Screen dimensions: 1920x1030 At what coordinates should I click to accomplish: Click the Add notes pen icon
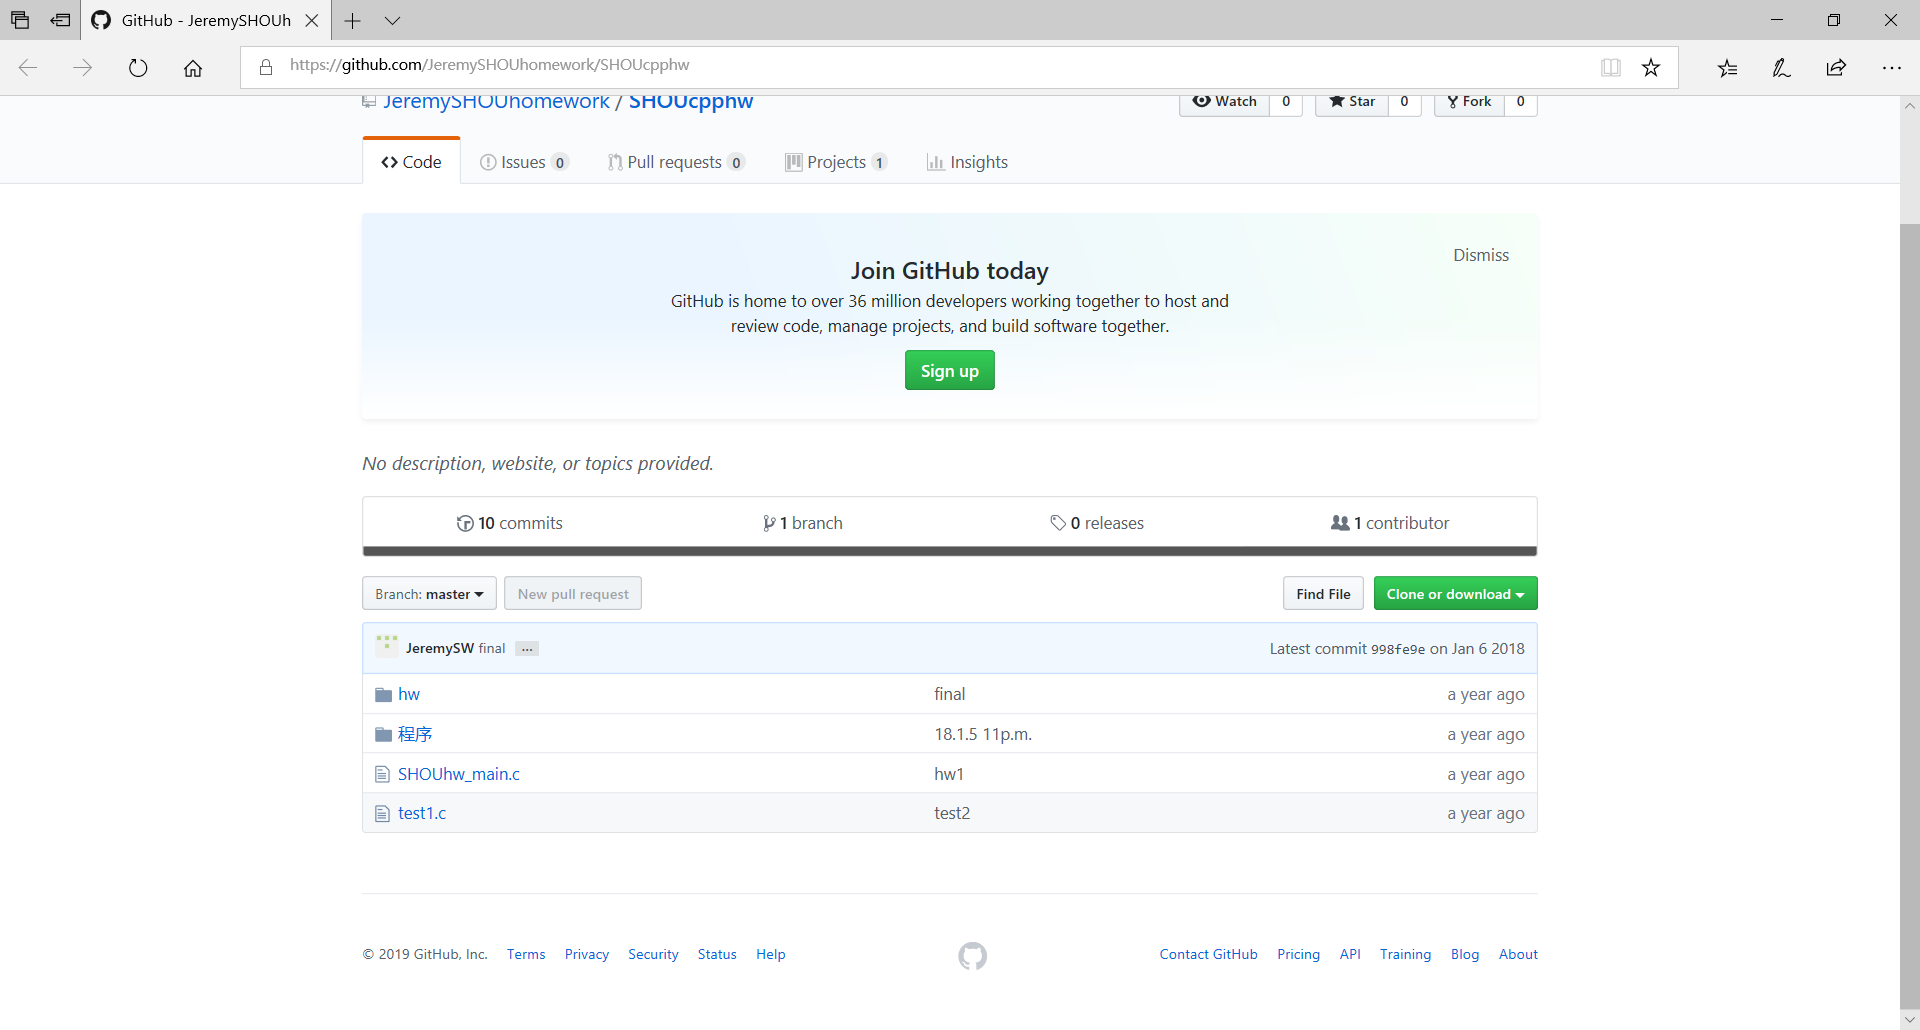tap(1781, 67)
